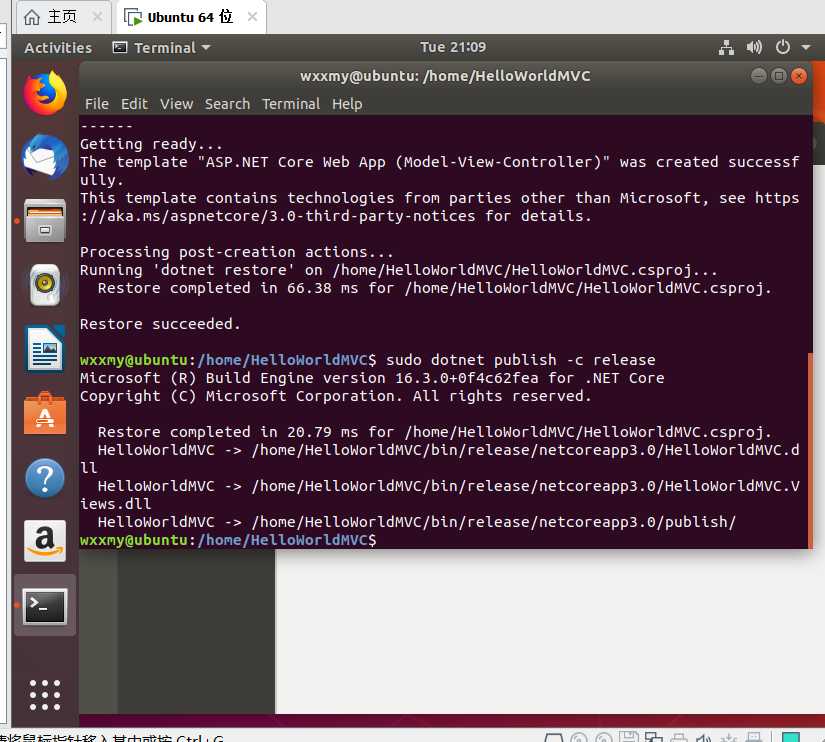Click the volume speaker icon

tap(754, 47)
